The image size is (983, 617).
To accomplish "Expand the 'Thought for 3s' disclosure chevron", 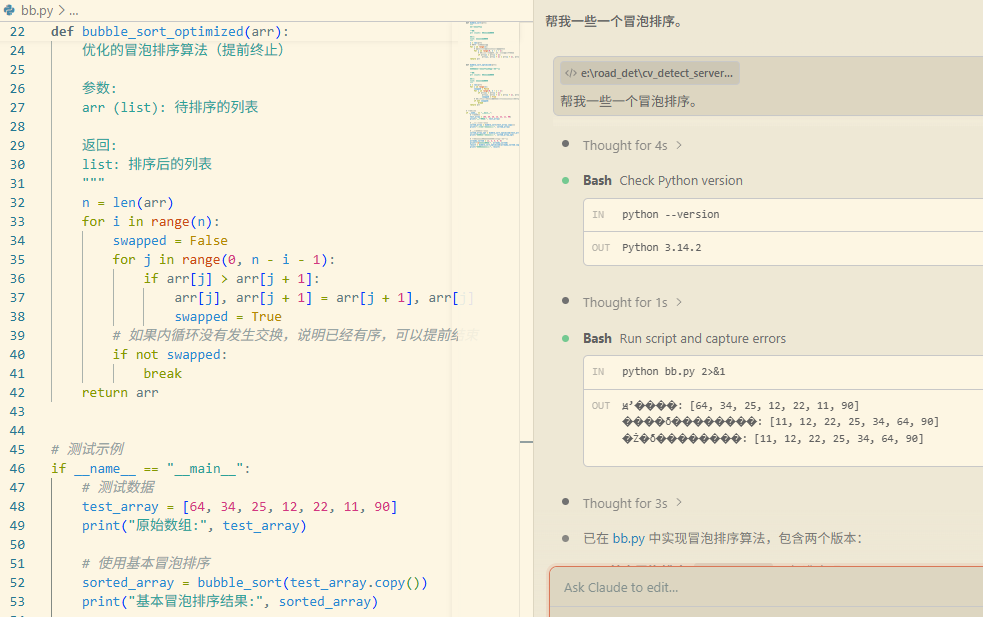I will 680,503.
